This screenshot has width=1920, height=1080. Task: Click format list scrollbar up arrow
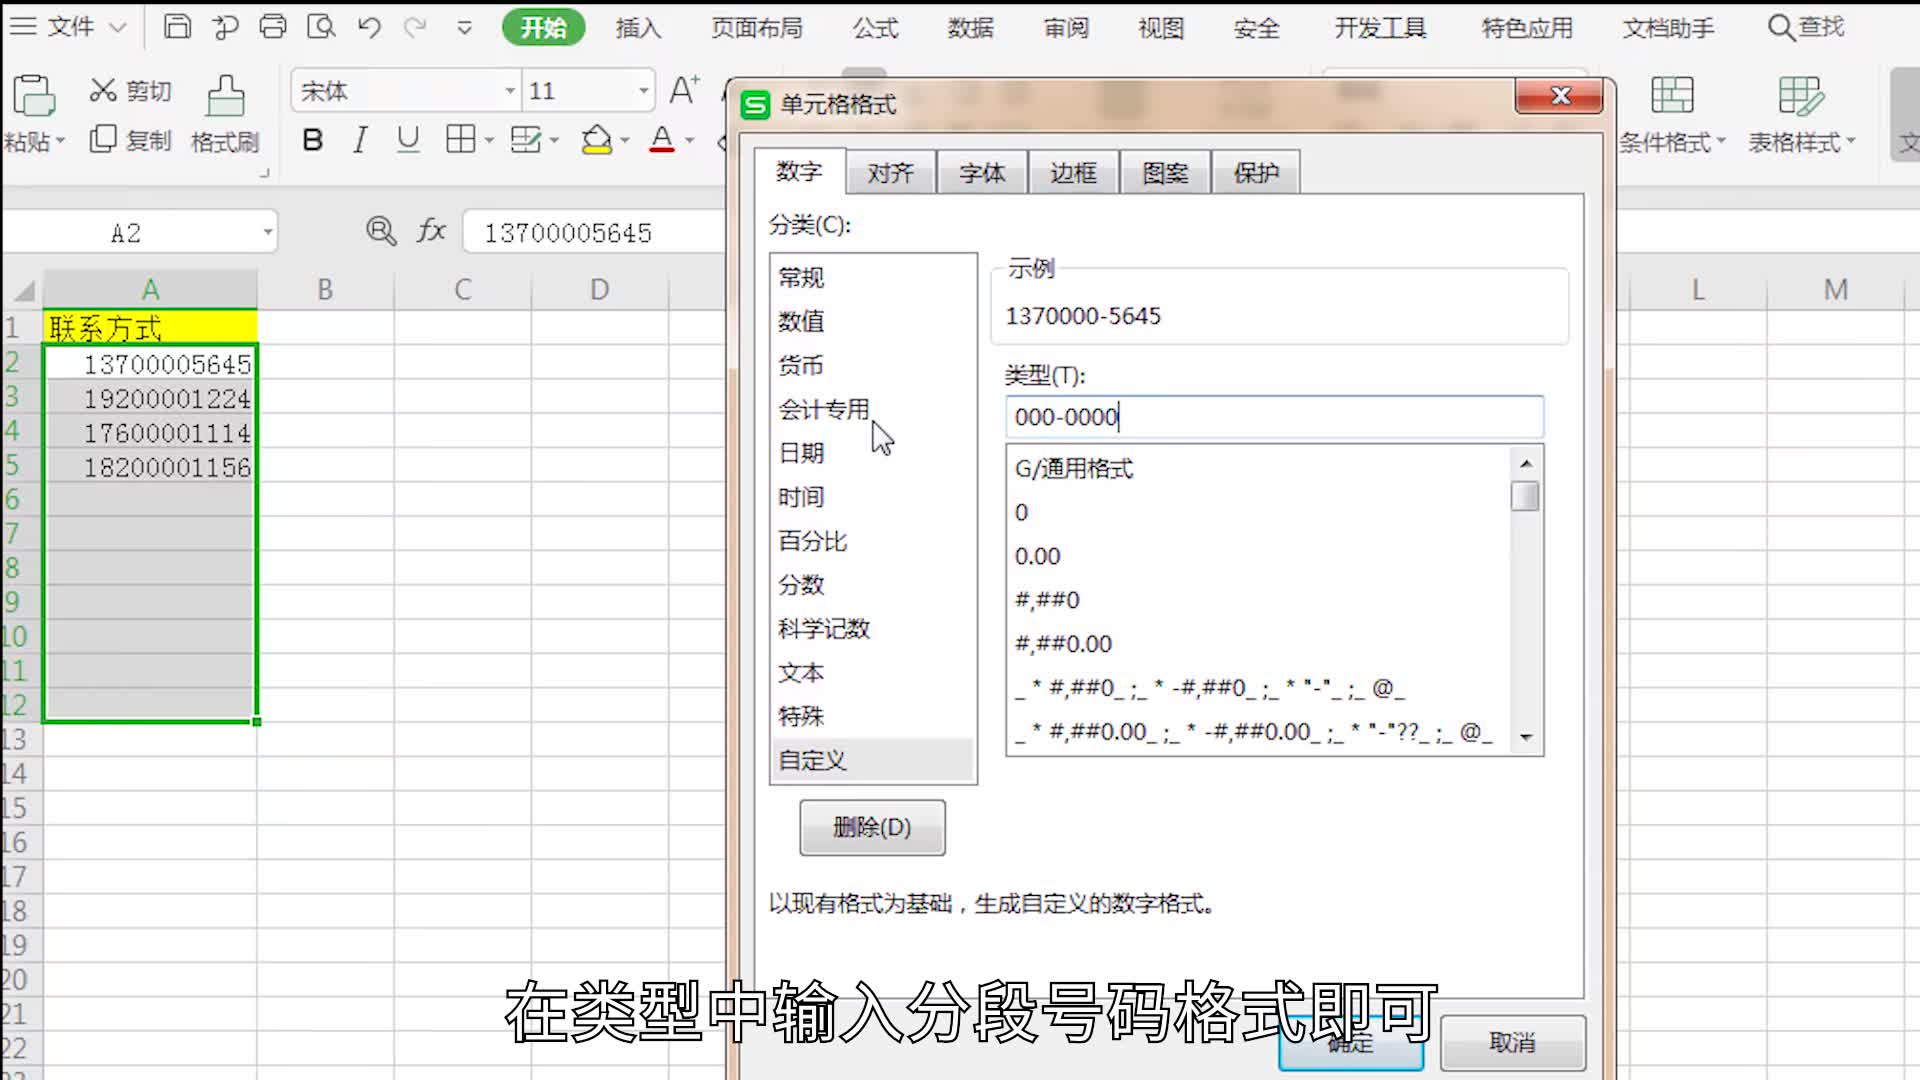point(1526,463)
